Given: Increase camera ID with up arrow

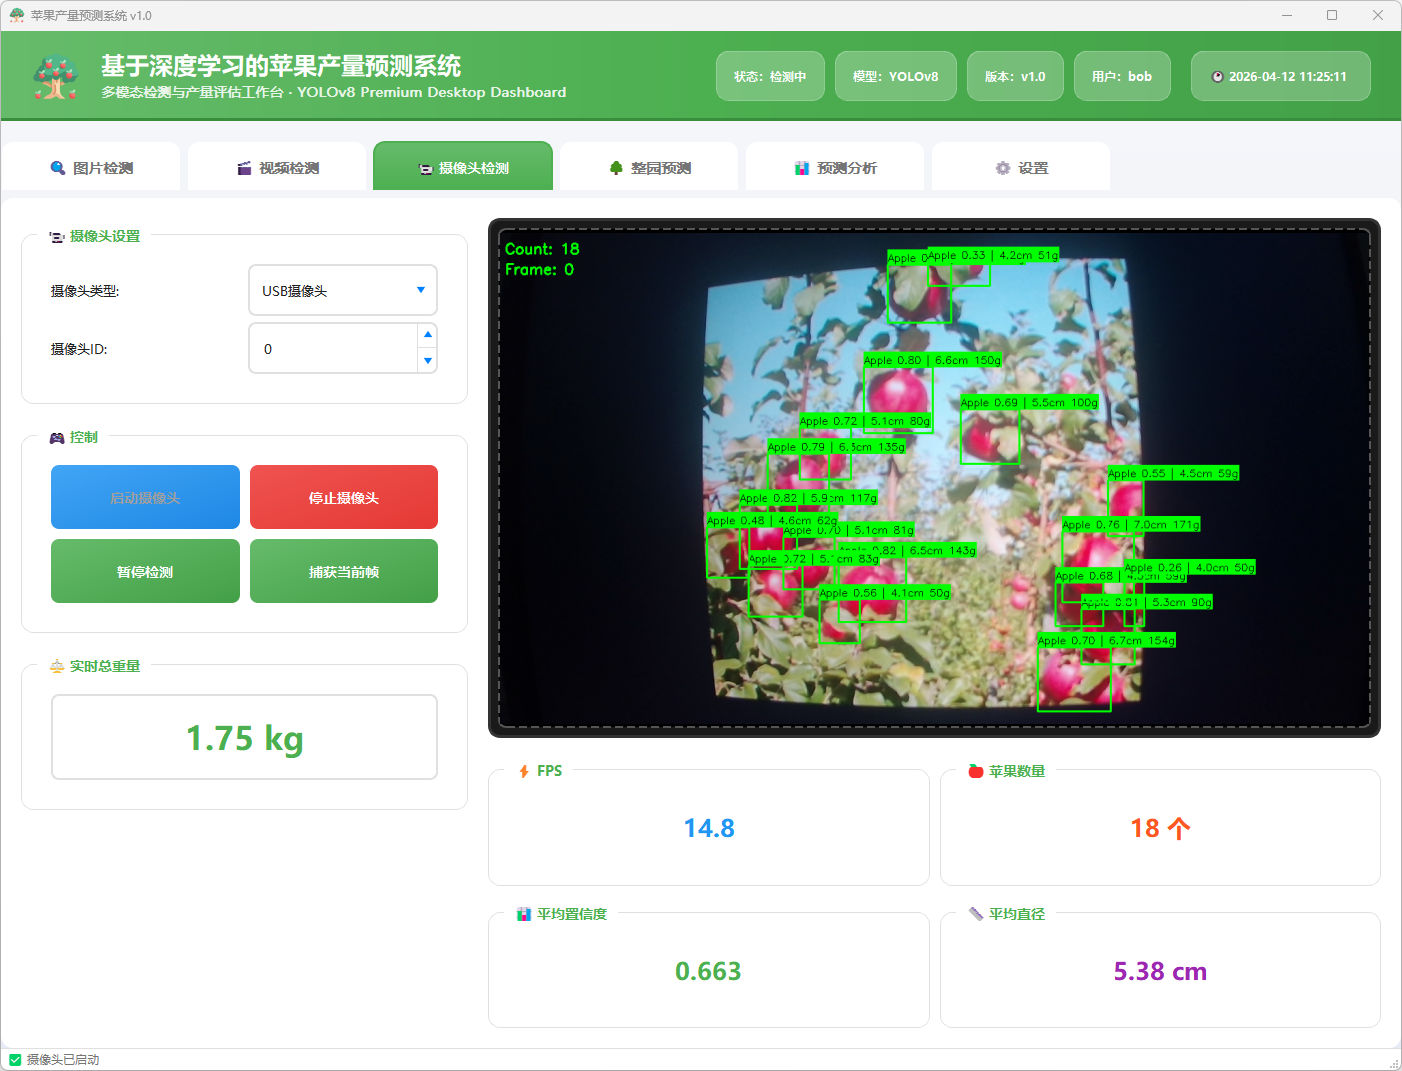Looking at the screenshot, I should point(428,335).
